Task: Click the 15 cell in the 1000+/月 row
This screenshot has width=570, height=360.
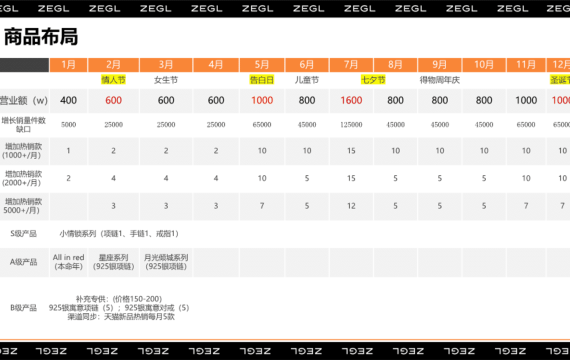Action: tap(351, 151)
